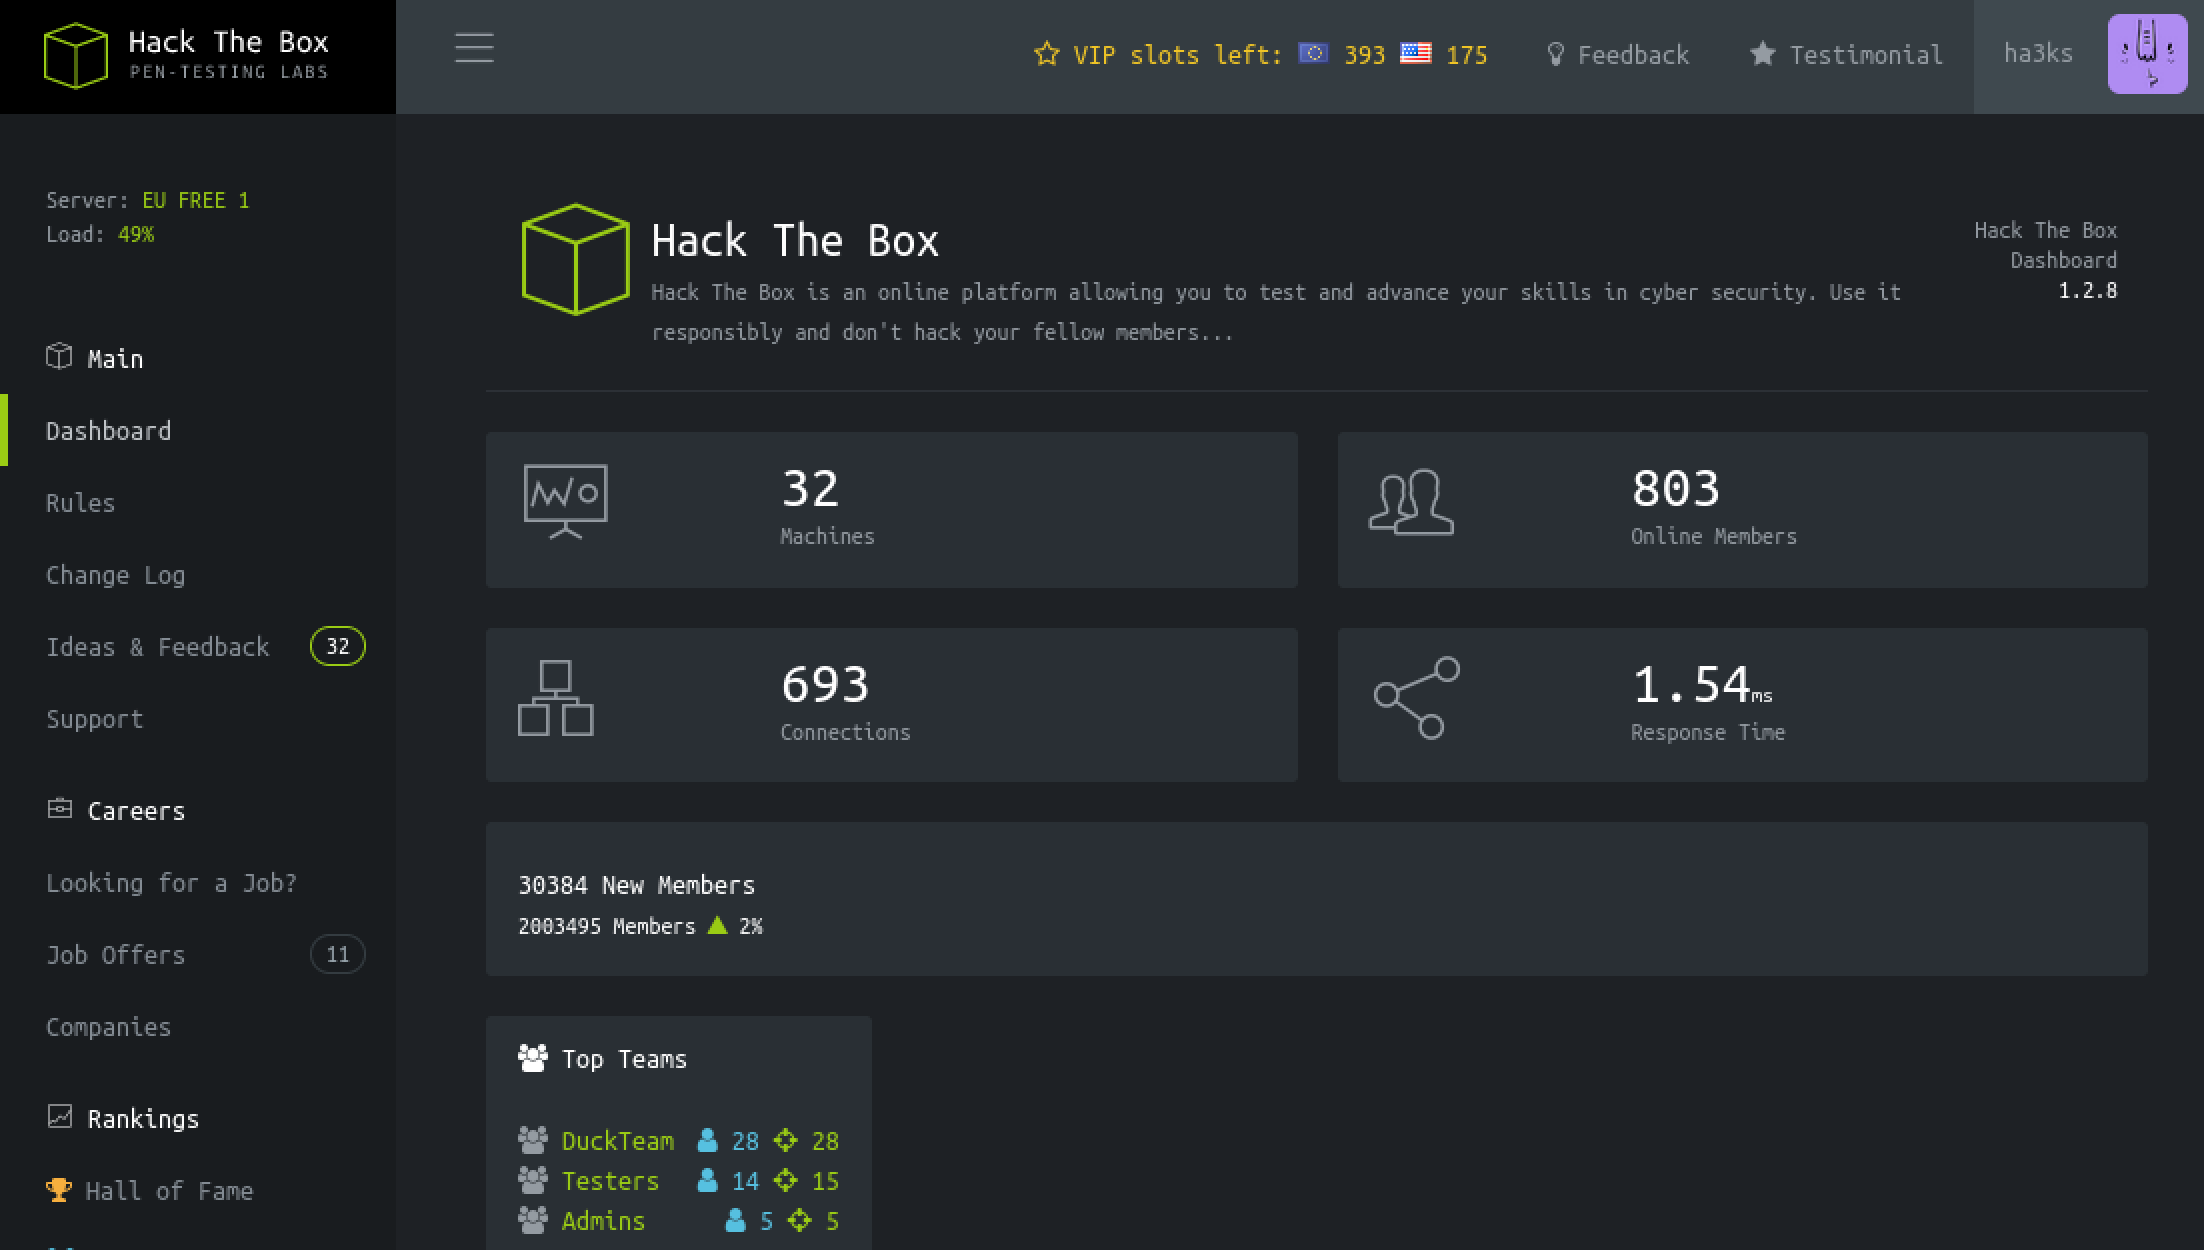Image resolution: width=2204 pixels, height=1250 pixels.
Task: Click the 32 Machines count
Action: click(x=810, y=489)
